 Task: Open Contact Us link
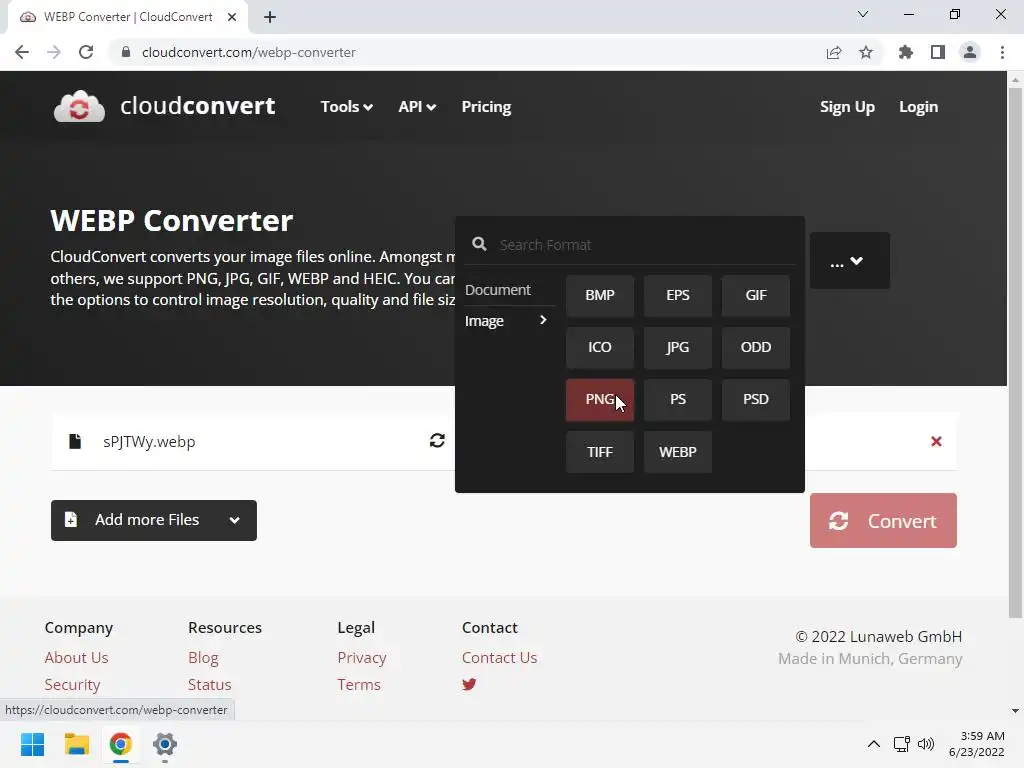[x=500, y=658]
